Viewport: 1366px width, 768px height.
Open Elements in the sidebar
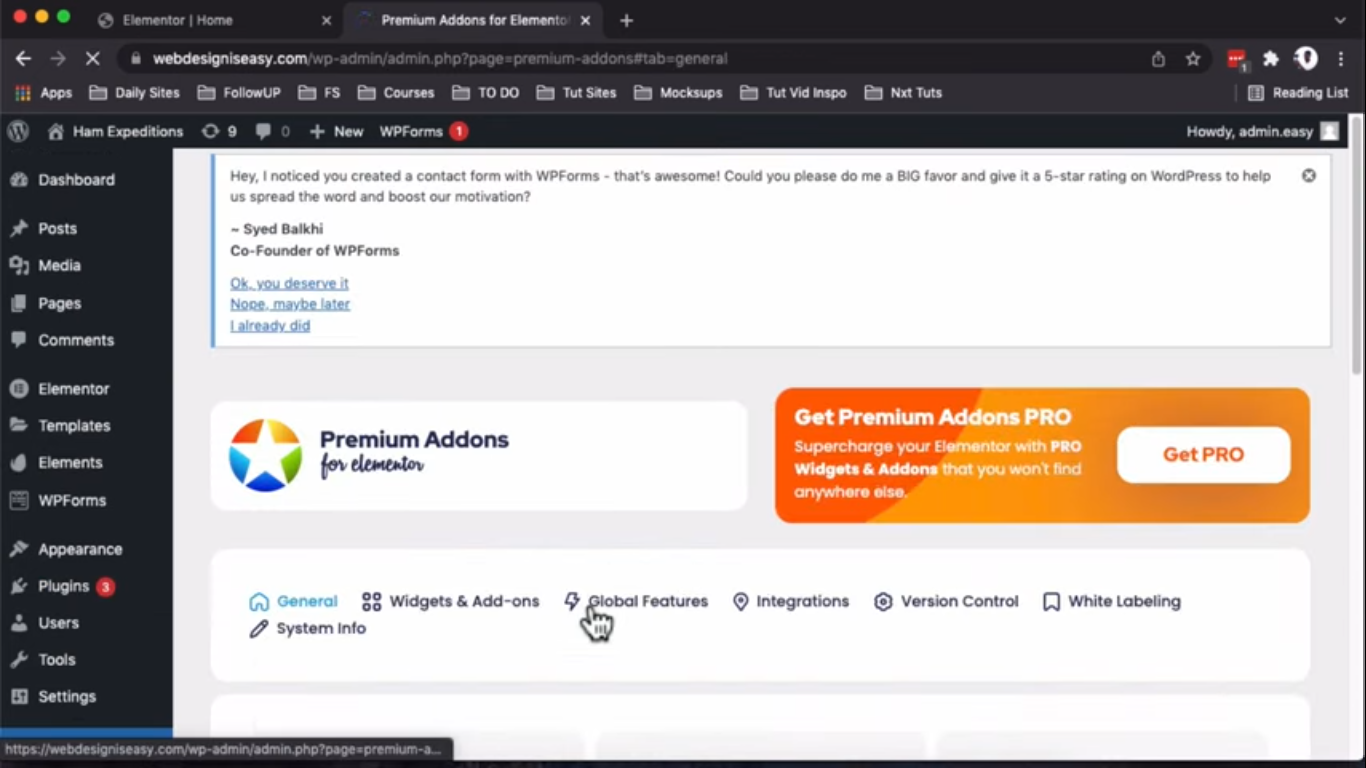[86, 462]
